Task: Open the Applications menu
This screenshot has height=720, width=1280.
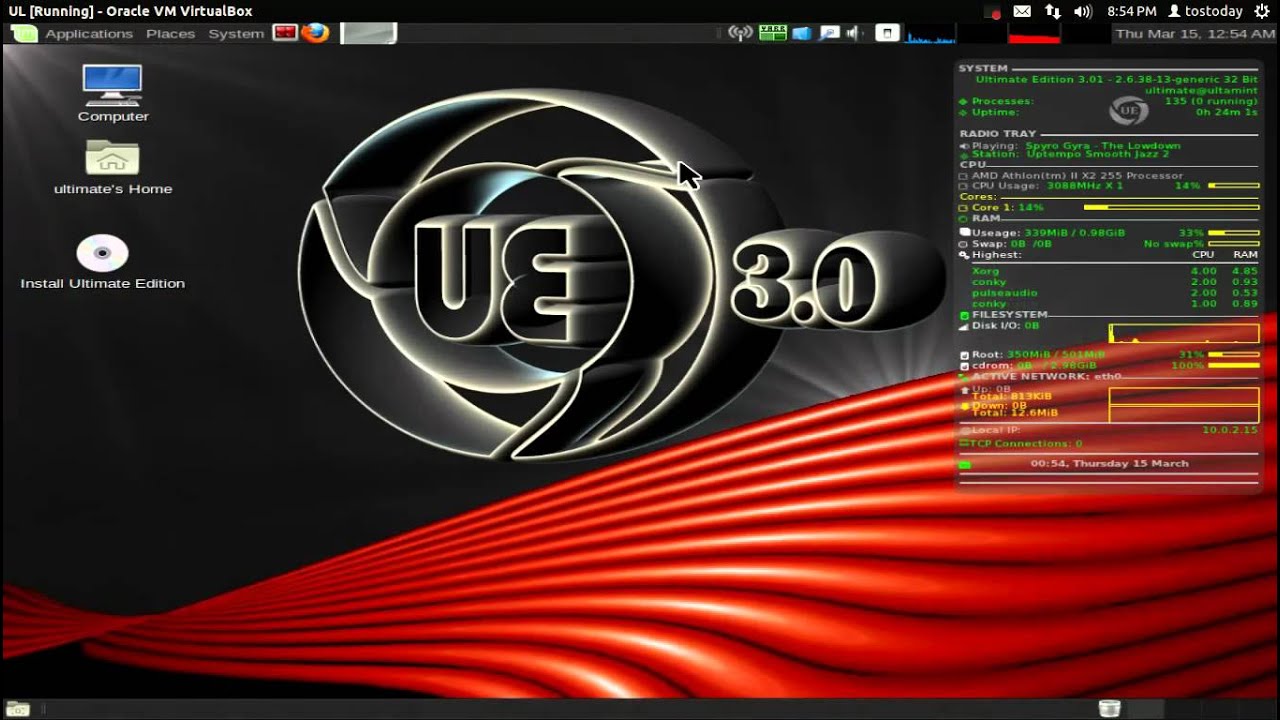Action: click(x=88, y=33)
